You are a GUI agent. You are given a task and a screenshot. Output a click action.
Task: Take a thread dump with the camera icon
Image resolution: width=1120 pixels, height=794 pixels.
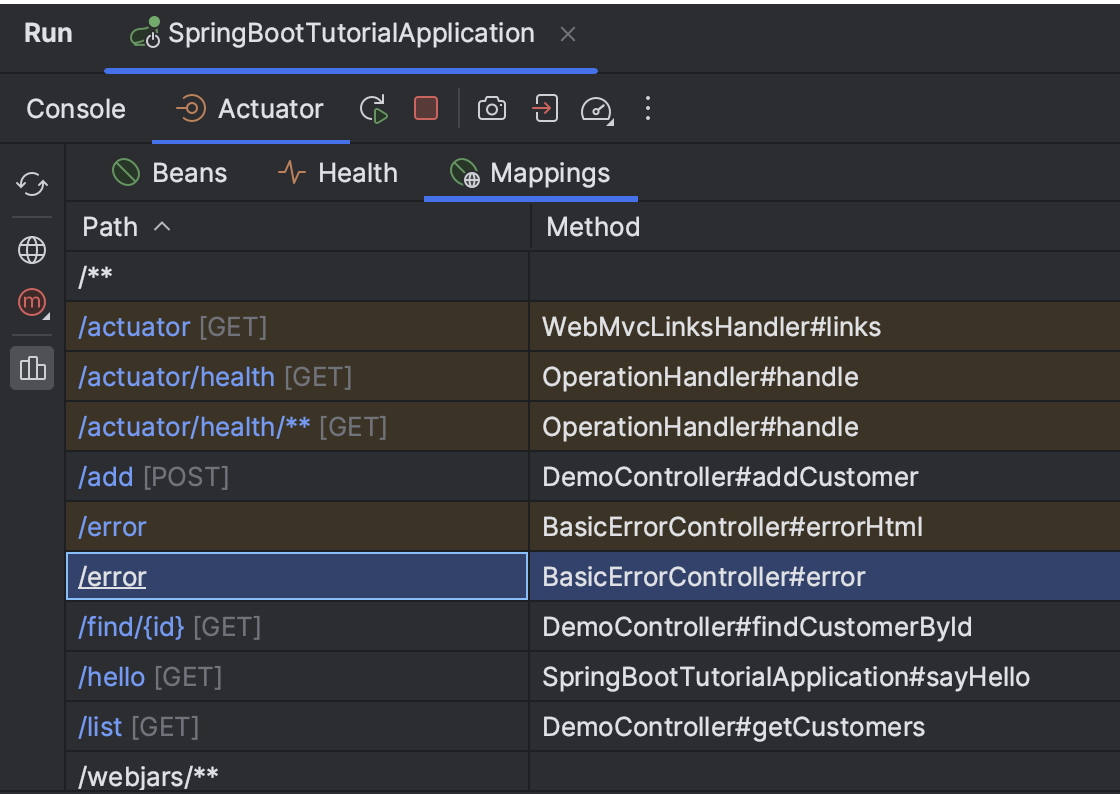pos(491,108)
